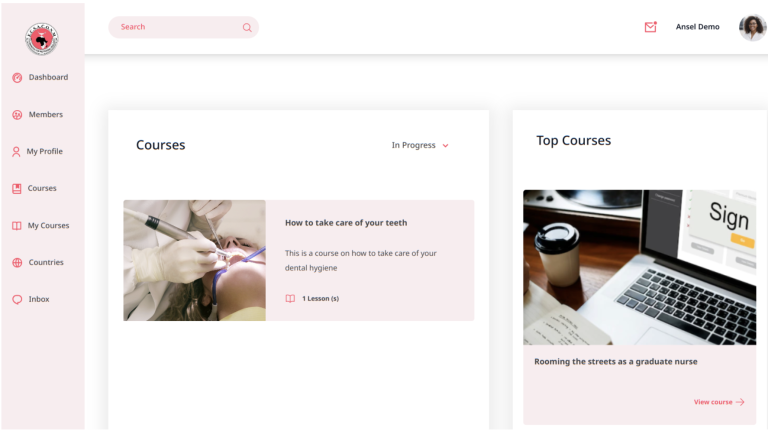The image size is (768, 434).
Task: Click the chevron beside In Progress
Action: point(446,146)
